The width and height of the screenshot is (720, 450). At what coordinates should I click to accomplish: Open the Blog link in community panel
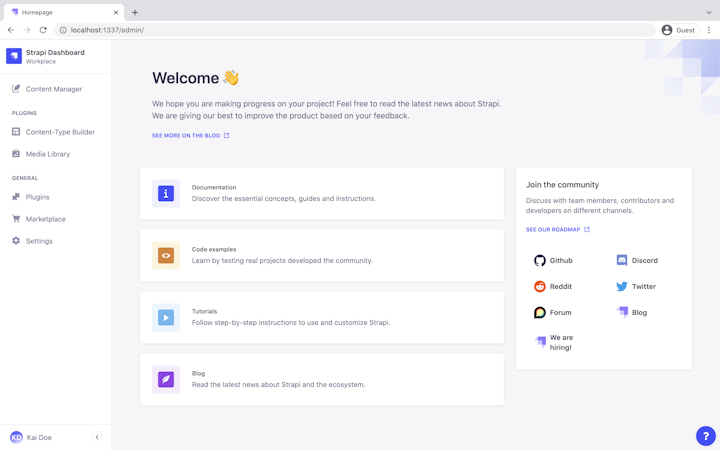631,313
